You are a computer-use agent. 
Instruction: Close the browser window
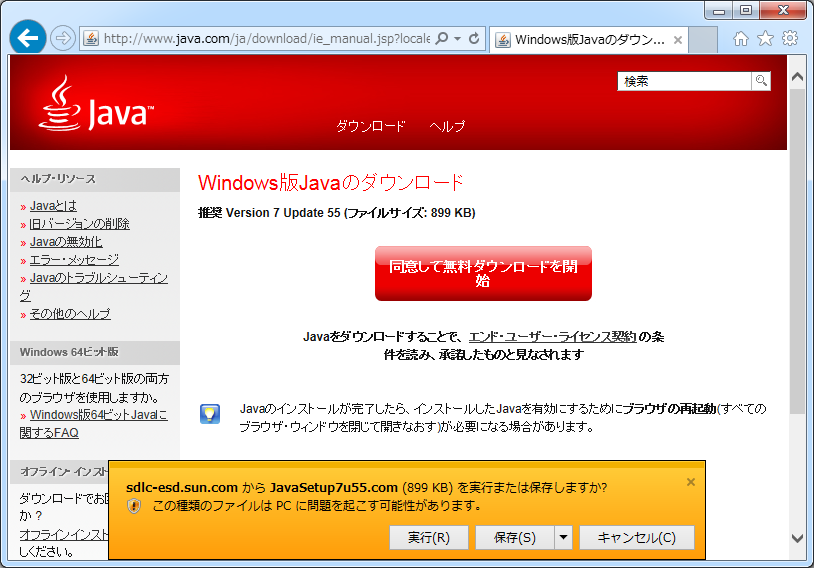tap(784, 10)
